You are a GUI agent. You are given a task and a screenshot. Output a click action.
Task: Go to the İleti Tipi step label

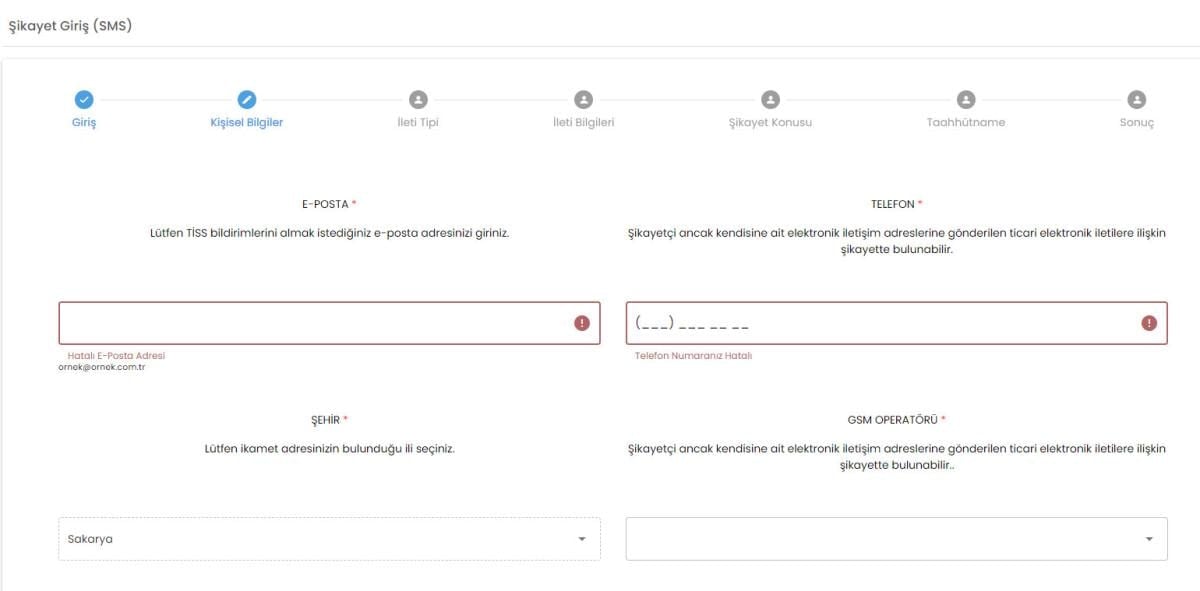[418, 123]
